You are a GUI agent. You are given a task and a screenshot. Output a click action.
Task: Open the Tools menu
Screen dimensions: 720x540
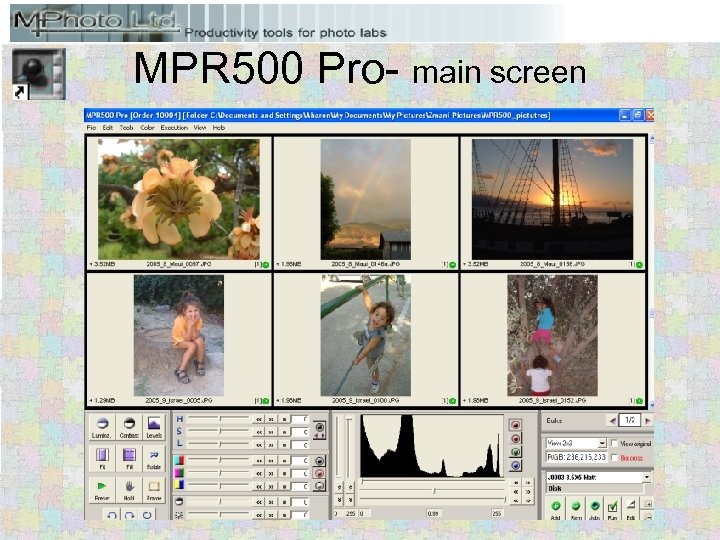pos(126,128)
